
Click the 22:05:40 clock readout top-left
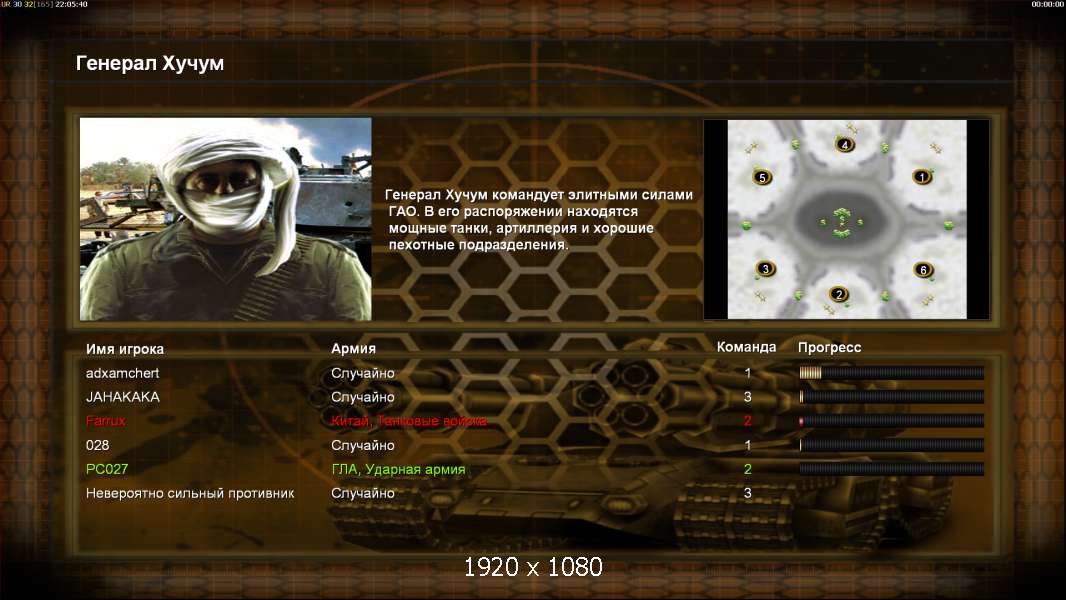[71, 4]
